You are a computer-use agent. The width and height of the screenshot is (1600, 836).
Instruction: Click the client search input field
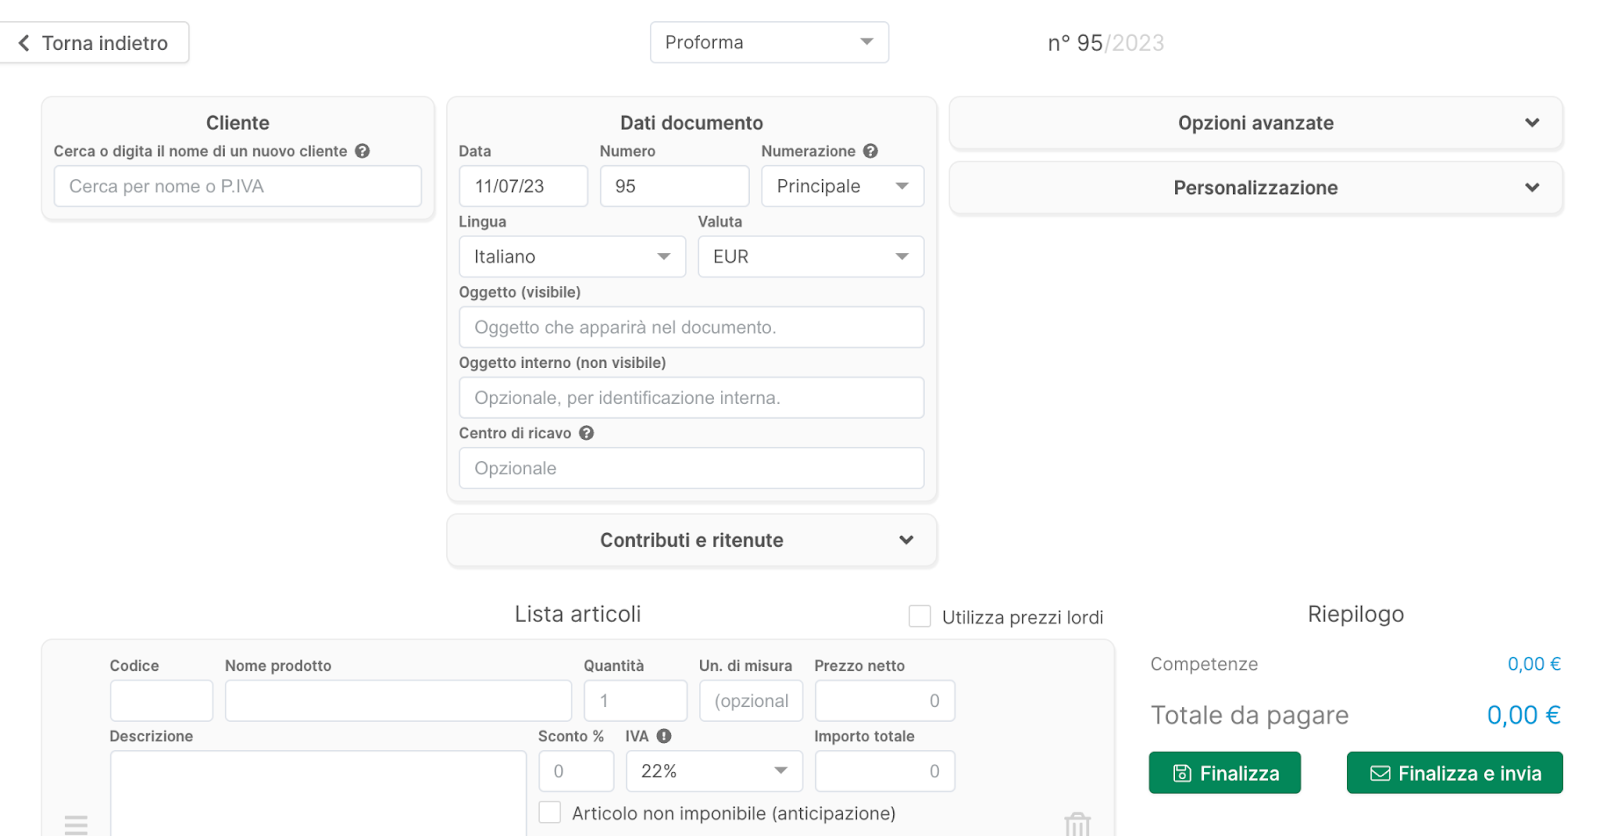tap(238, 186)
